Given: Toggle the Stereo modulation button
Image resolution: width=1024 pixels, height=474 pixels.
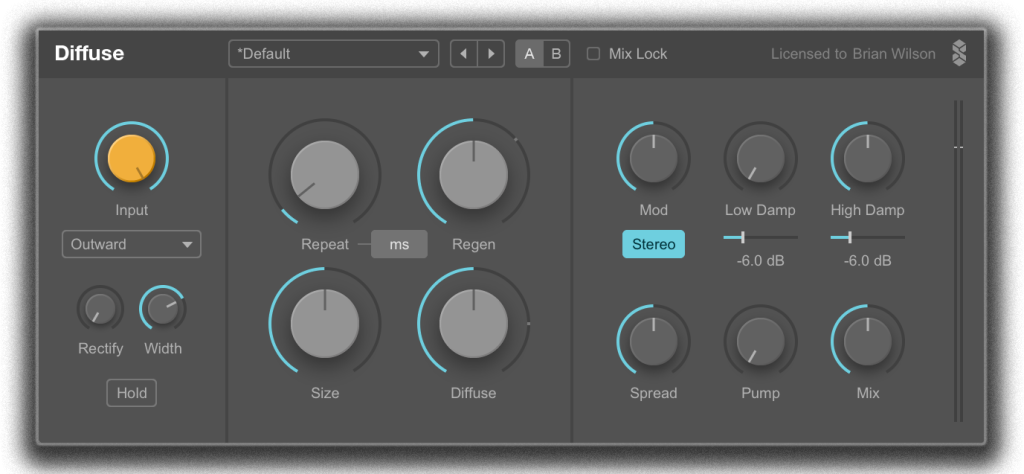Looking at the screenshot, I should click(653, 244).
